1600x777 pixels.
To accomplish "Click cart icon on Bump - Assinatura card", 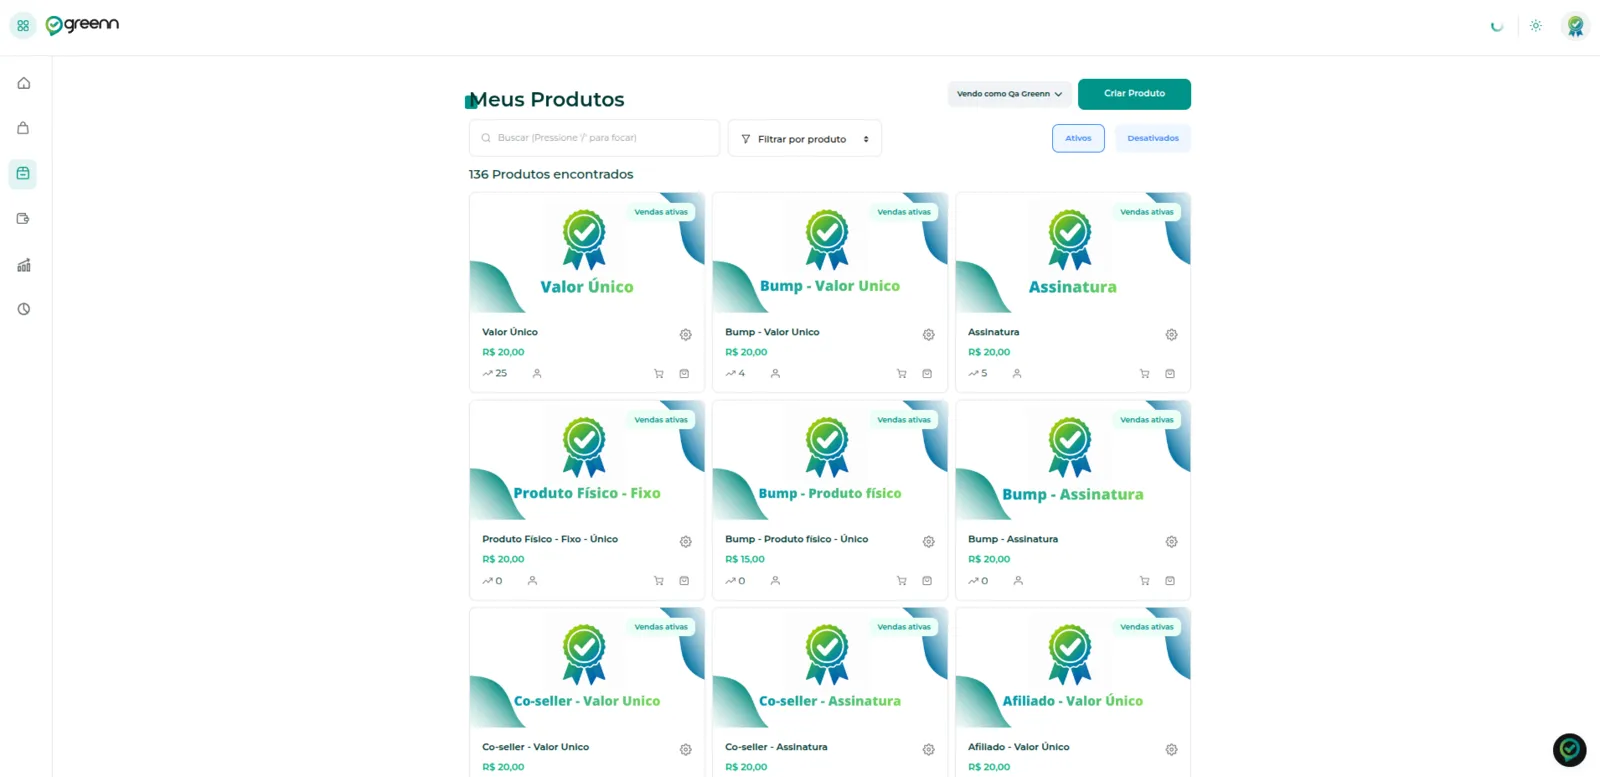I will click(x=1145, y=581).
